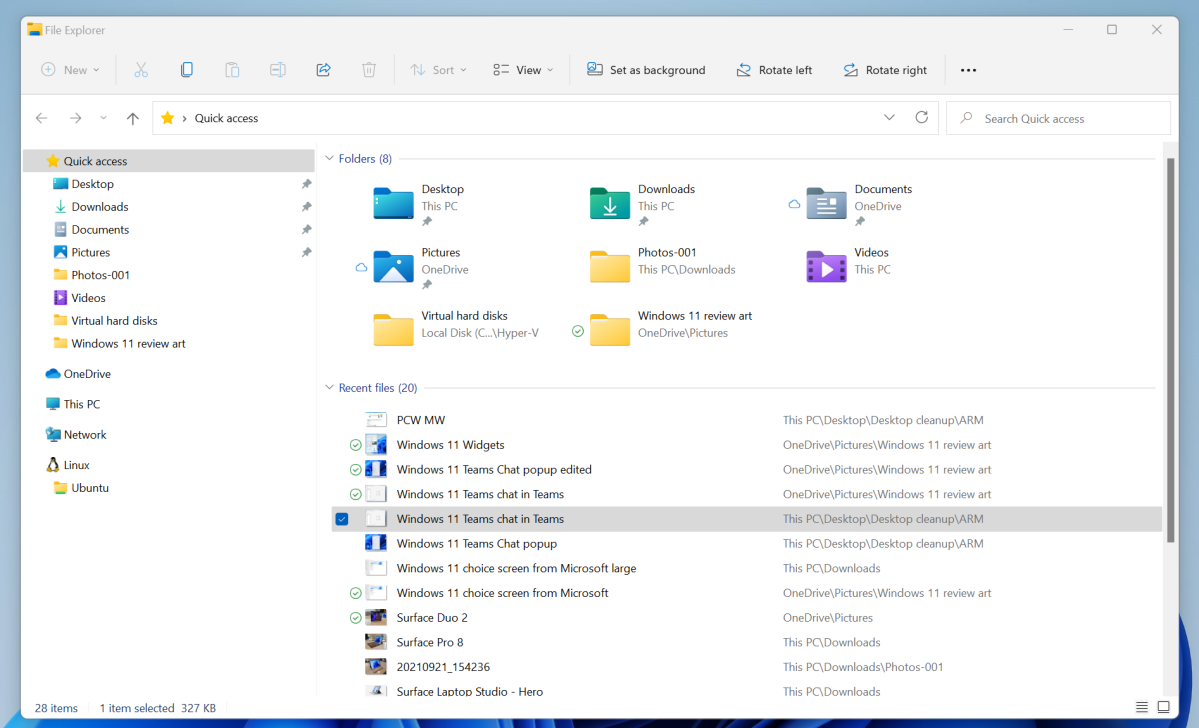Open the Downloads folder tile
The width and height of the screenshot is (1199, 728).
click(x=642, y=205)
